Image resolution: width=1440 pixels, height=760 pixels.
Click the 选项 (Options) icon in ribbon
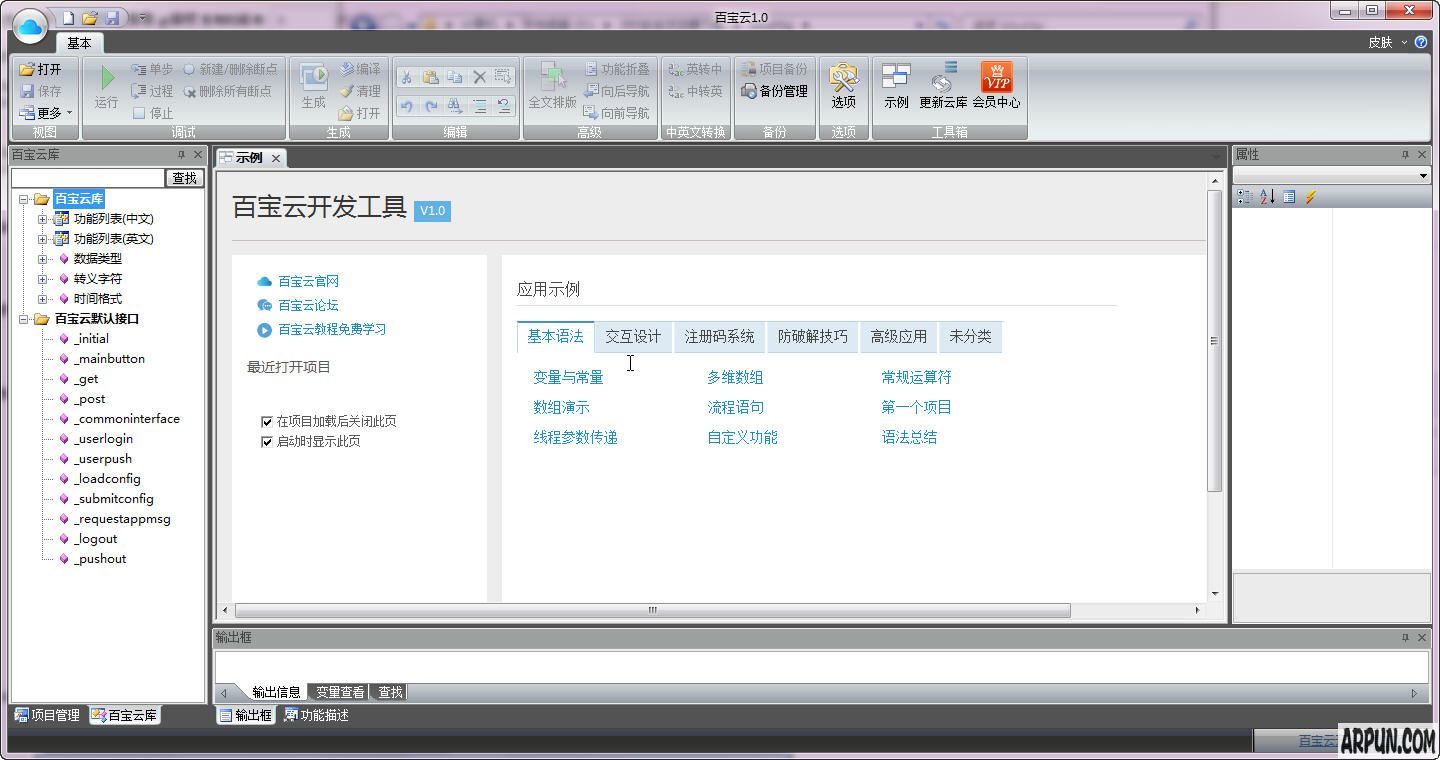click(843, 86)
